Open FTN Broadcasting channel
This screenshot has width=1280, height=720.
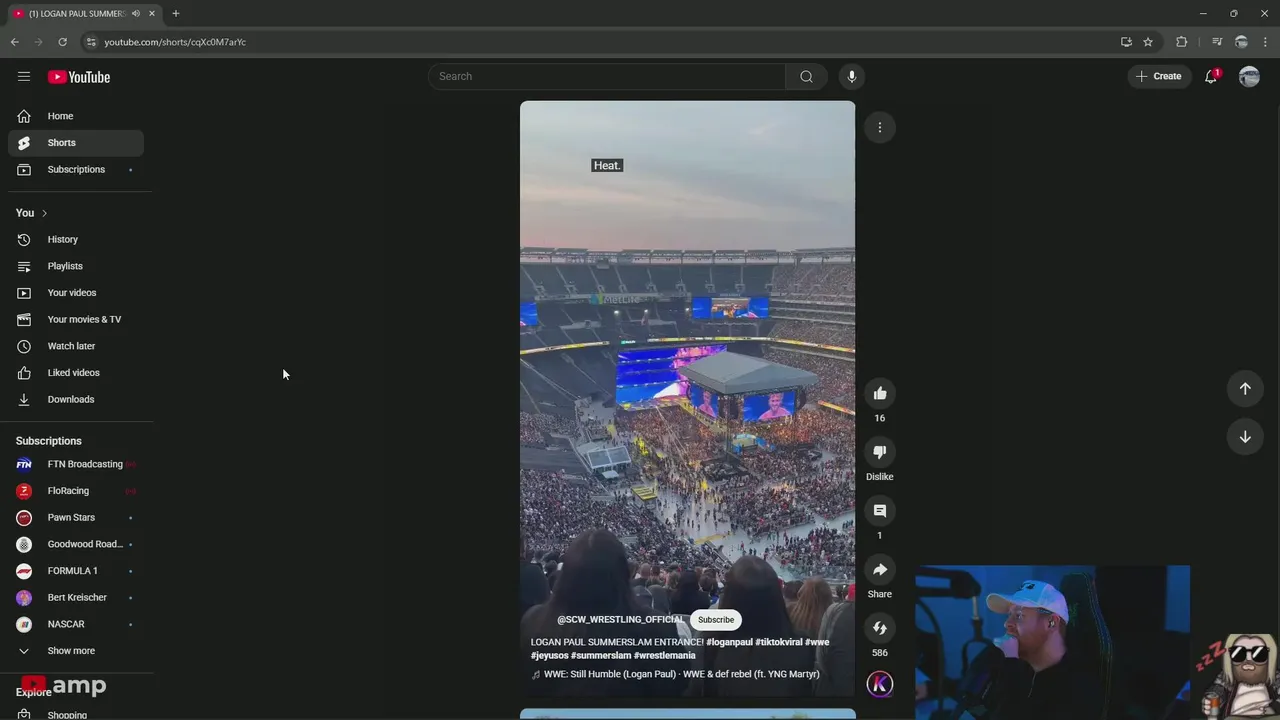pyautogui.click(x=76, y=464)
